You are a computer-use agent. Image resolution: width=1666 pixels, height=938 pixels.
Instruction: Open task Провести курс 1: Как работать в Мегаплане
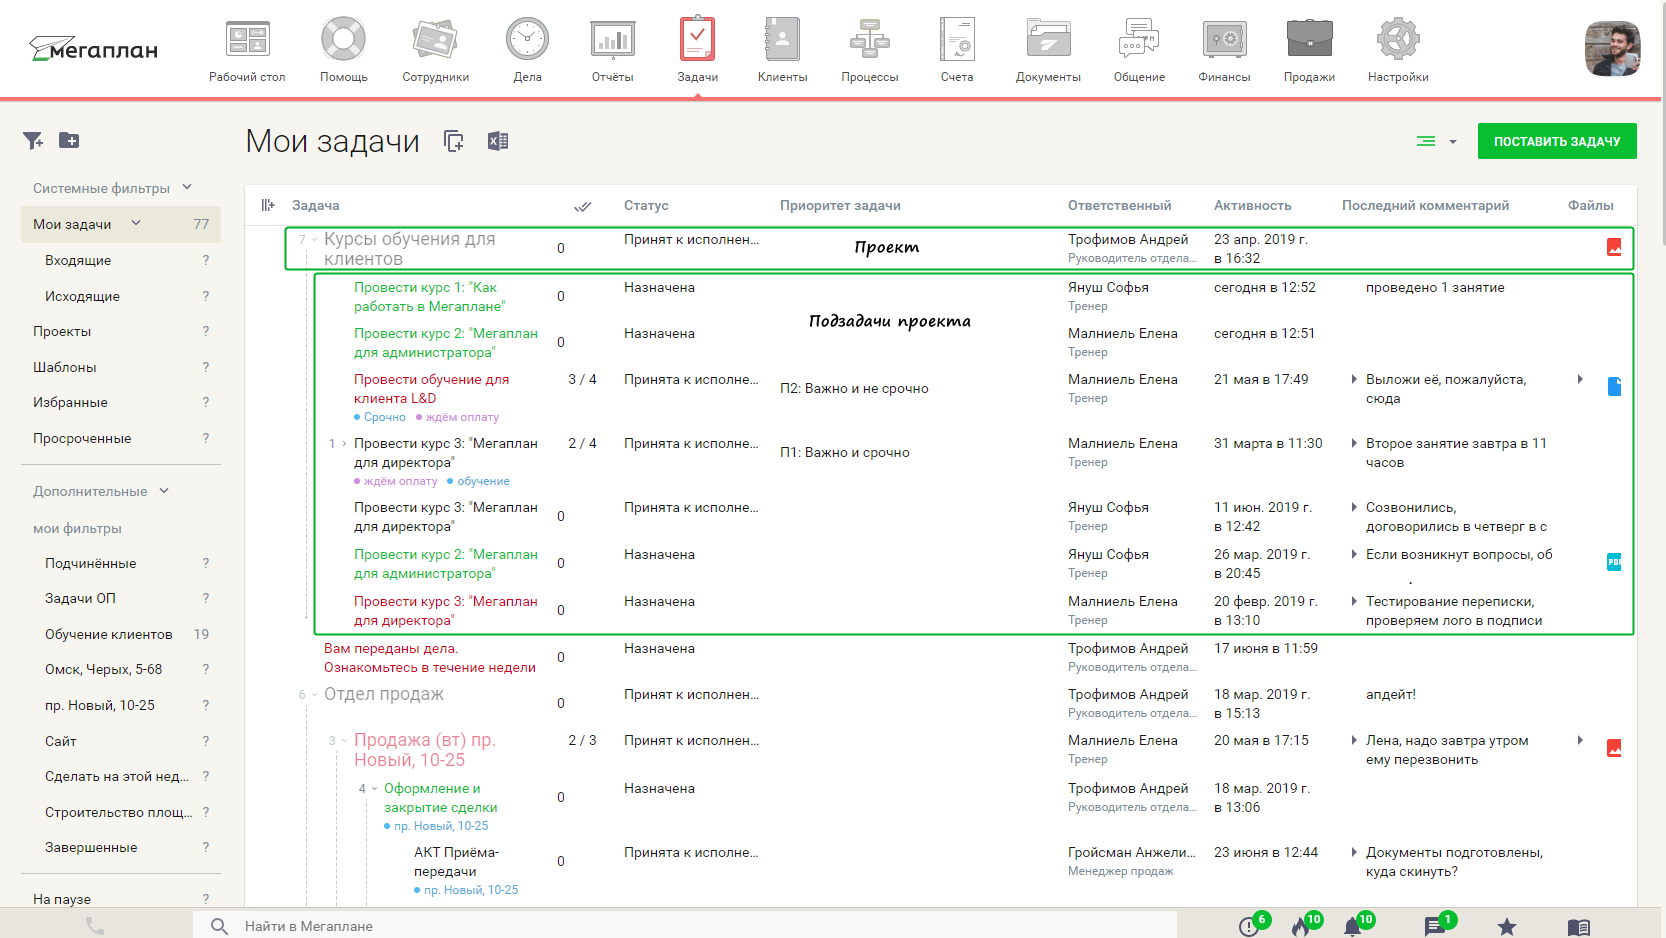click(x=429, y=297)
